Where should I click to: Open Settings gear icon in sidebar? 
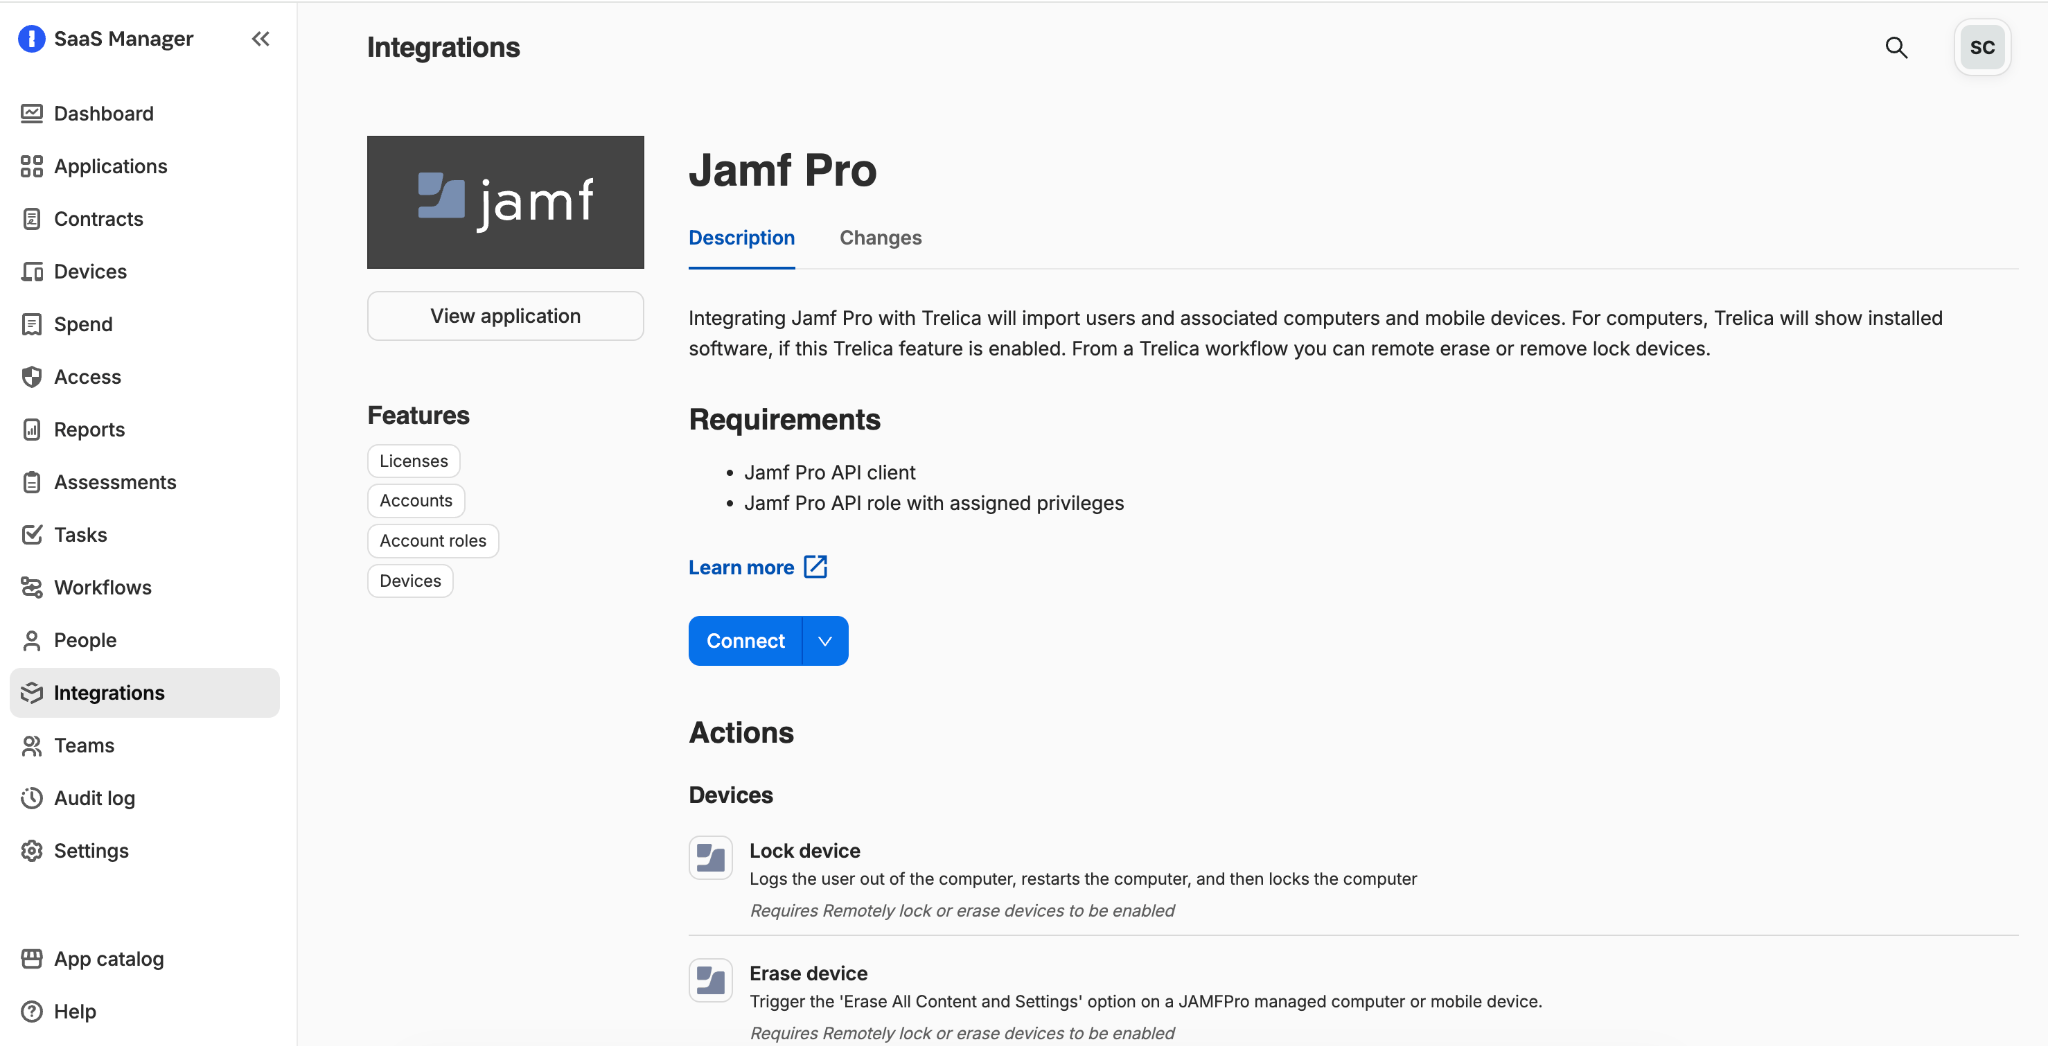(32, 851)
